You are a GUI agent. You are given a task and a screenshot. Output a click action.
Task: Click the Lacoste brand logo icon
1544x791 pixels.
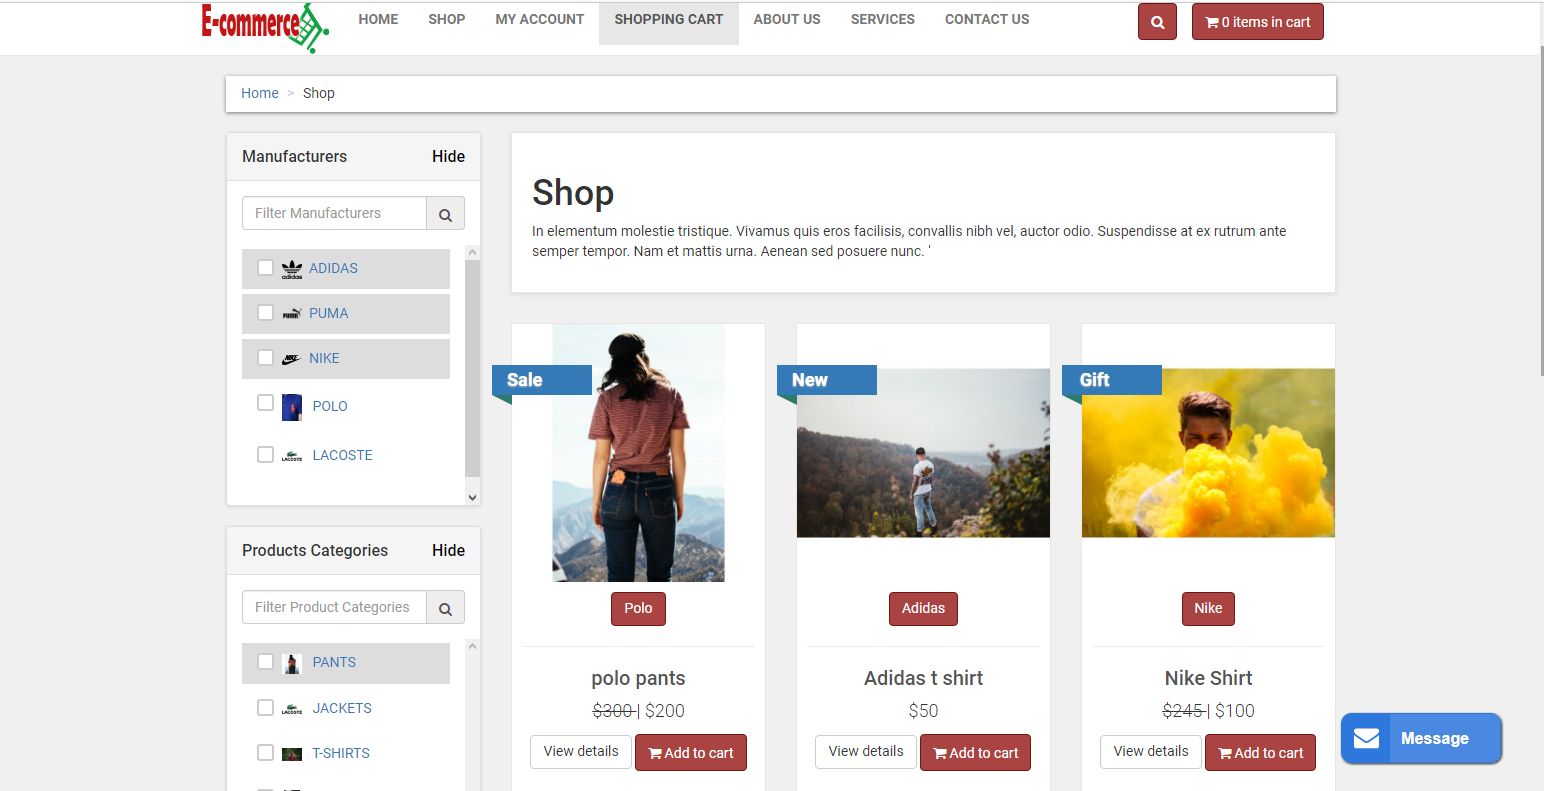tap(292, 456)
